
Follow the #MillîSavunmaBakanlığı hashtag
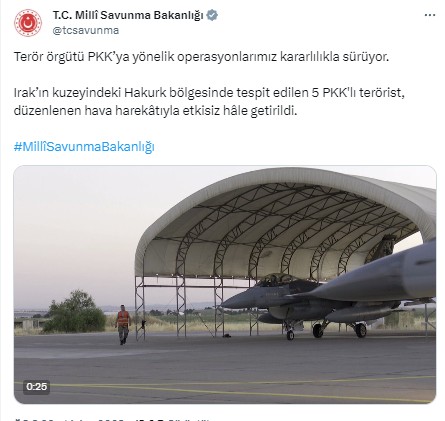[84, 147]
